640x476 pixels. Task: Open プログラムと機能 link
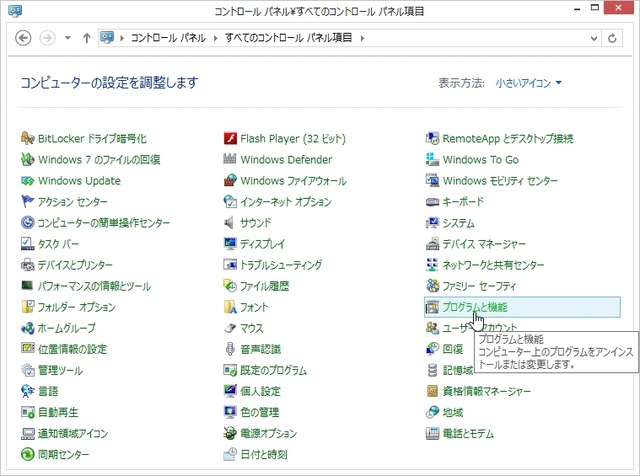click(x=475, y=307)
